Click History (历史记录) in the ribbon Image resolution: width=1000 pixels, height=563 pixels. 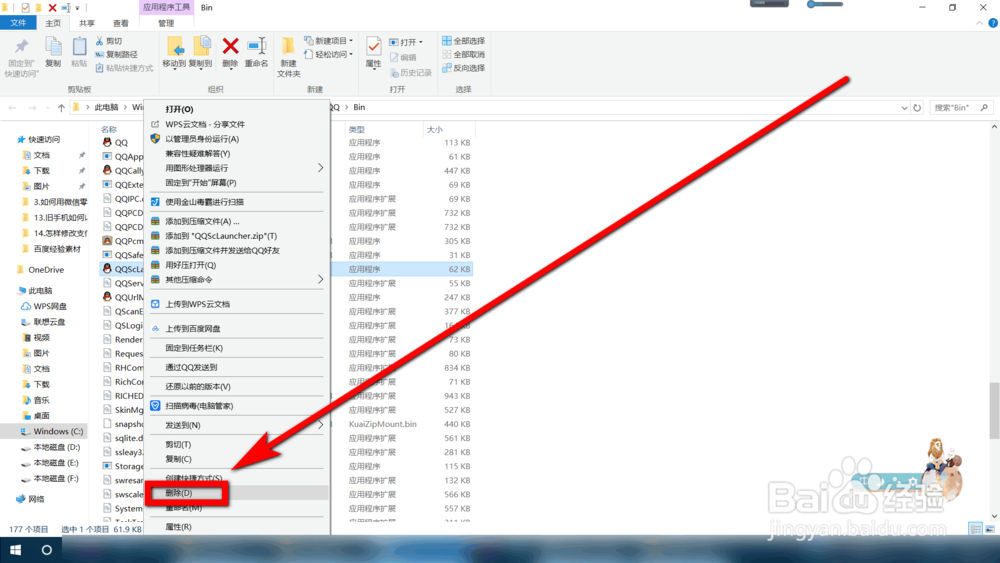pyautogui.click(x=411, y=73)
